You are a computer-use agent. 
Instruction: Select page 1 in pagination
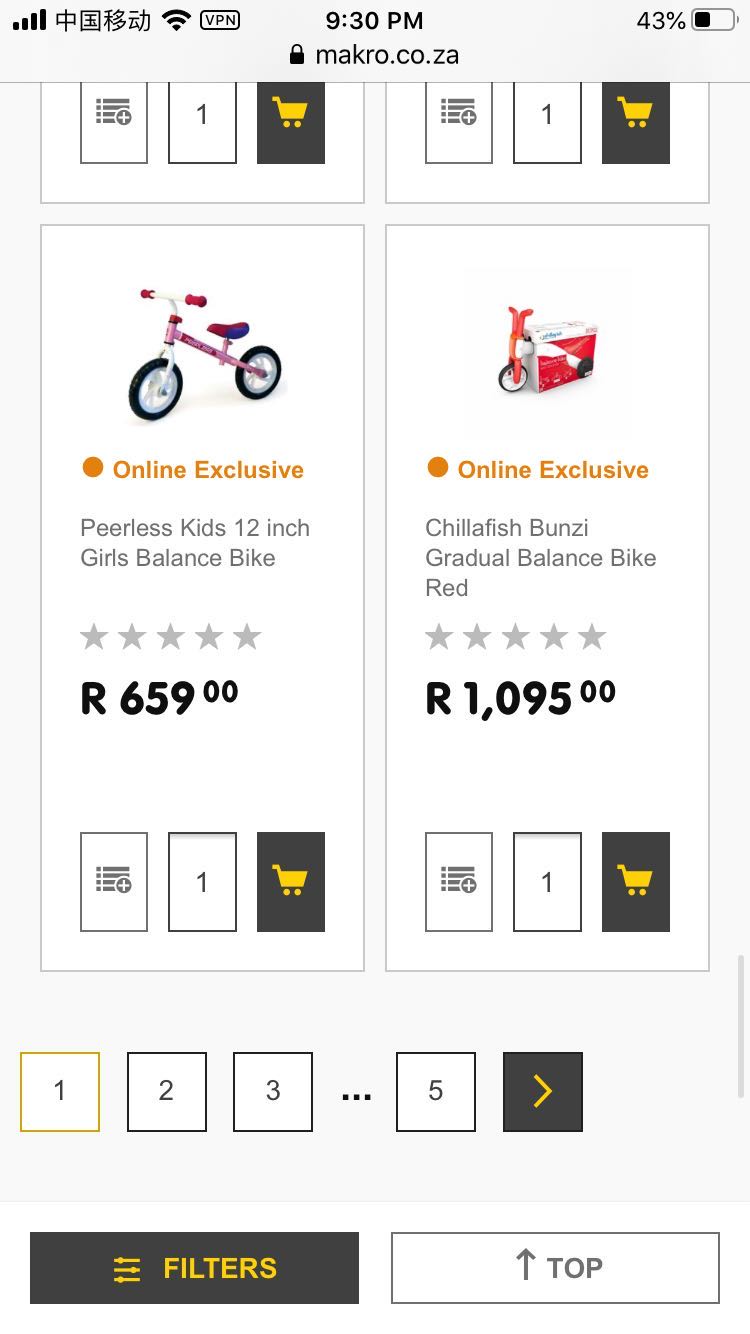coord(60,1091)
